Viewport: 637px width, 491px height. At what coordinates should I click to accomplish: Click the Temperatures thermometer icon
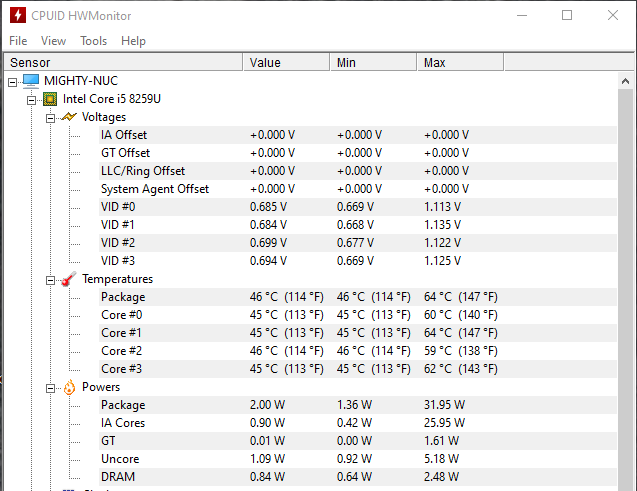[x=69, y=279]
